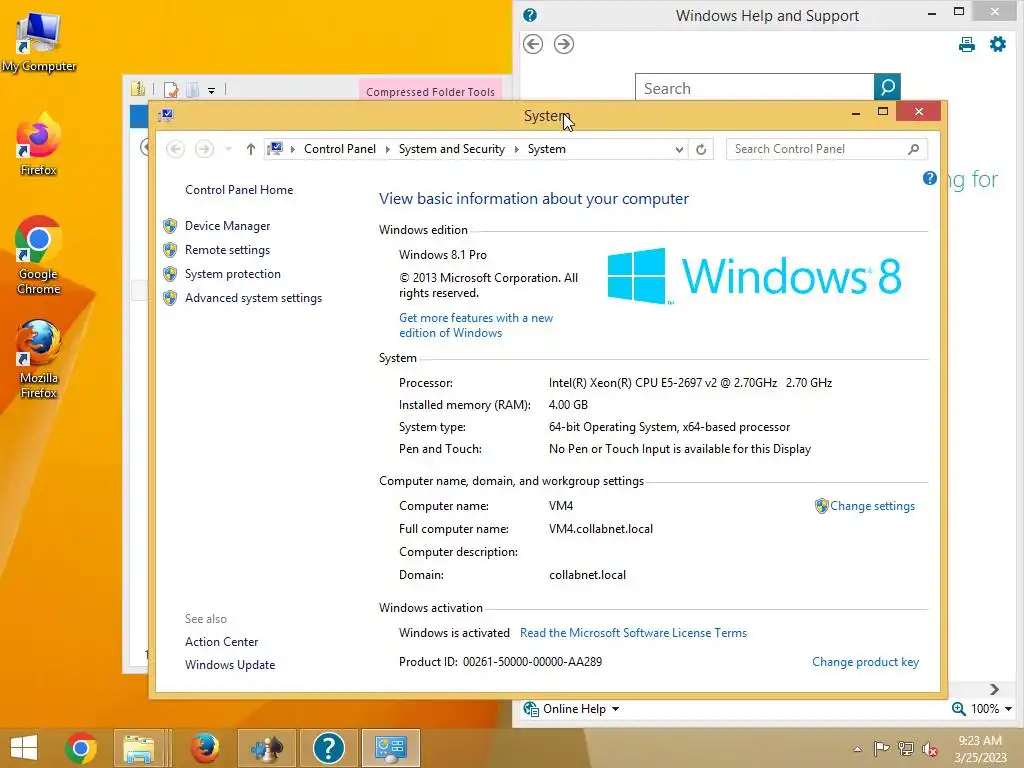
Task: Open Firefox from the taskbar
Action: click(x=204, y=748)
